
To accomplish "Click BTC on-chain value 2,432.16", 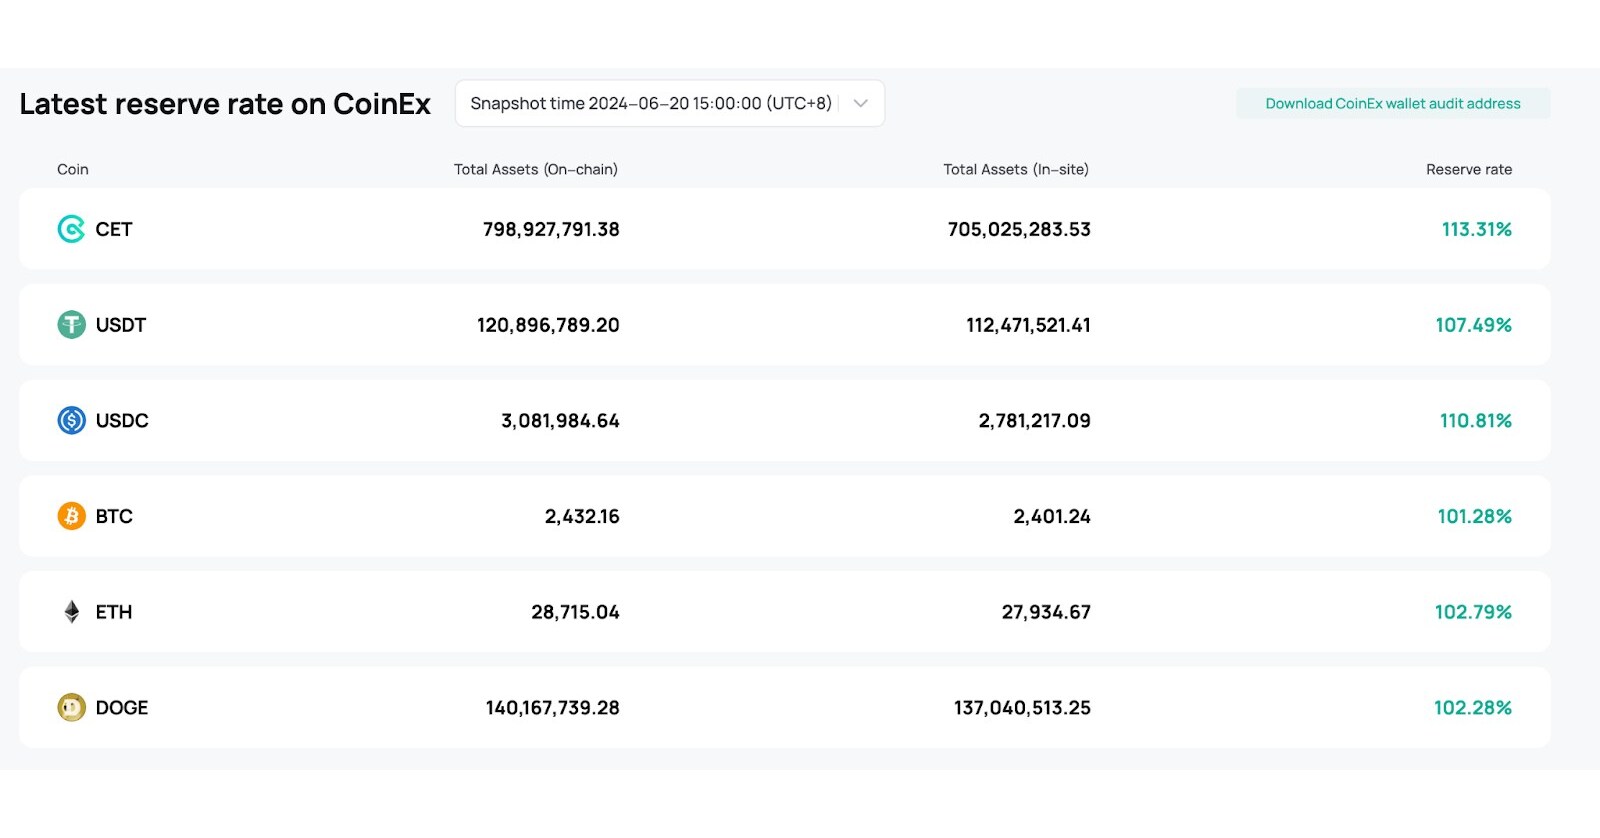I will pyautogui.click(x=582, y=517).
